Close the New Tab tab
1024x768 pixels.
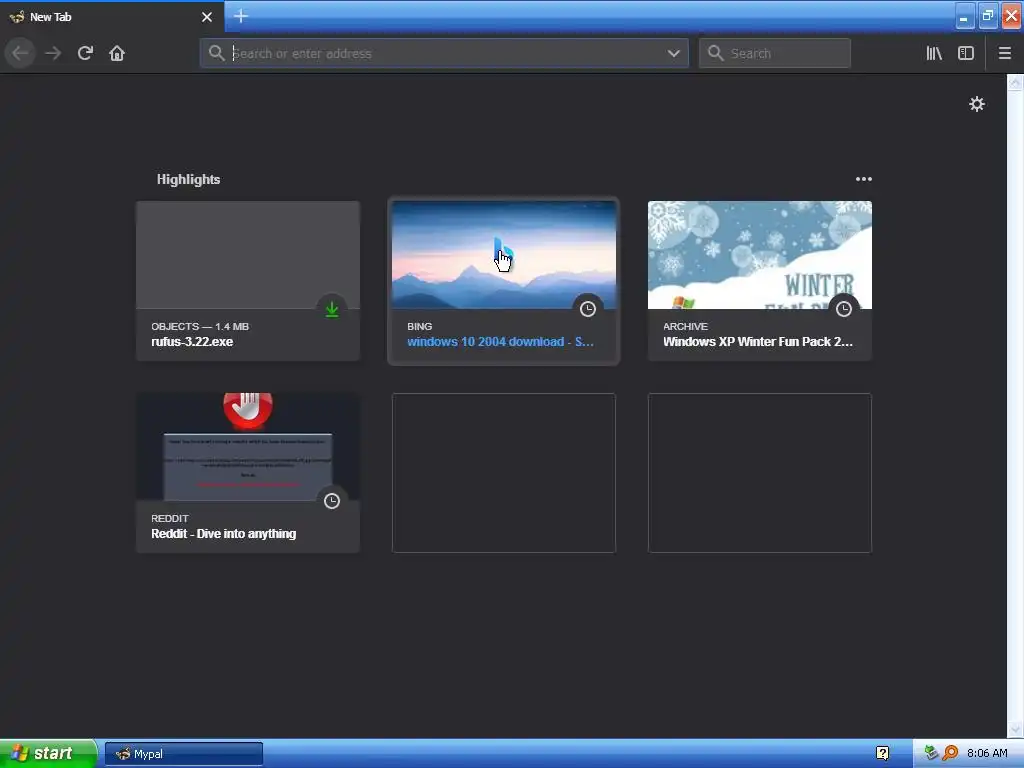207,17
